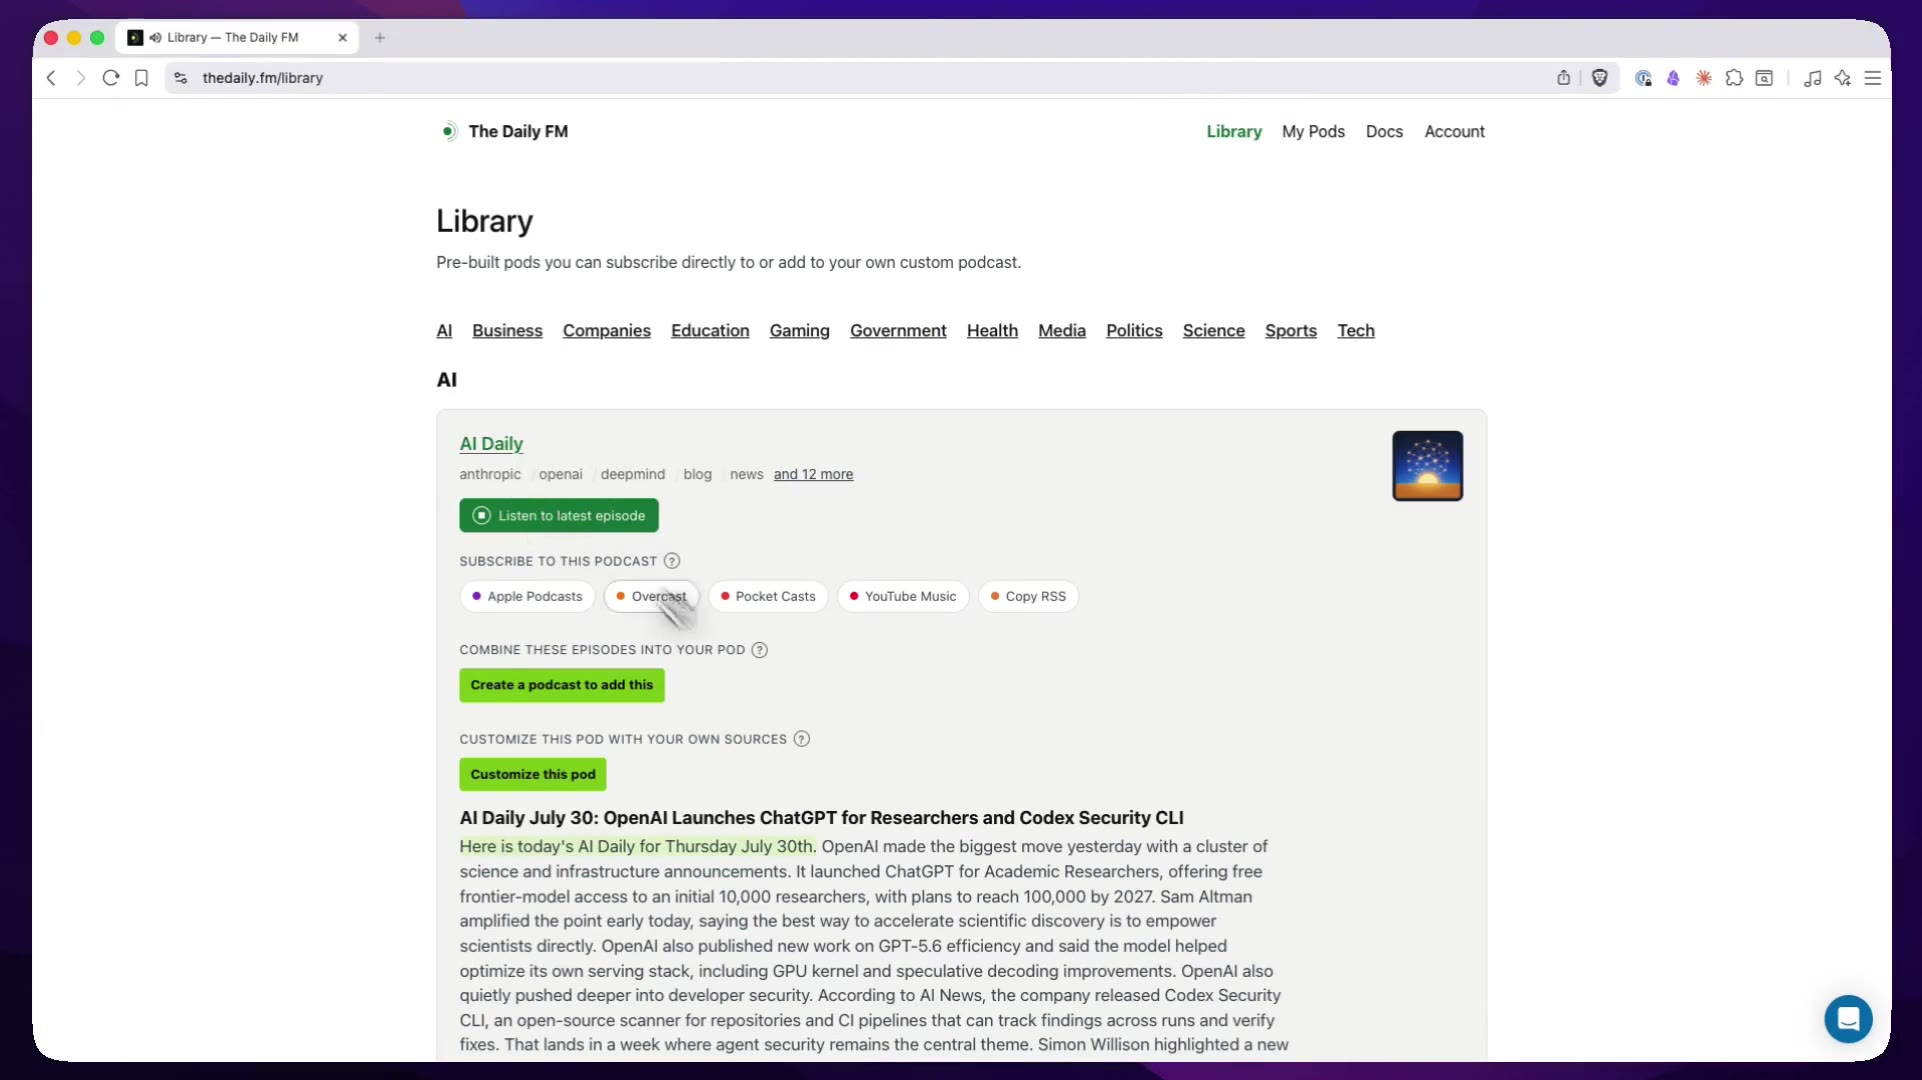This screenshot has width=1922, height=1080.
Task: Click the help icon beside Subscribe to this podcast
Action: pyautogui.click(x=672, y=561)
